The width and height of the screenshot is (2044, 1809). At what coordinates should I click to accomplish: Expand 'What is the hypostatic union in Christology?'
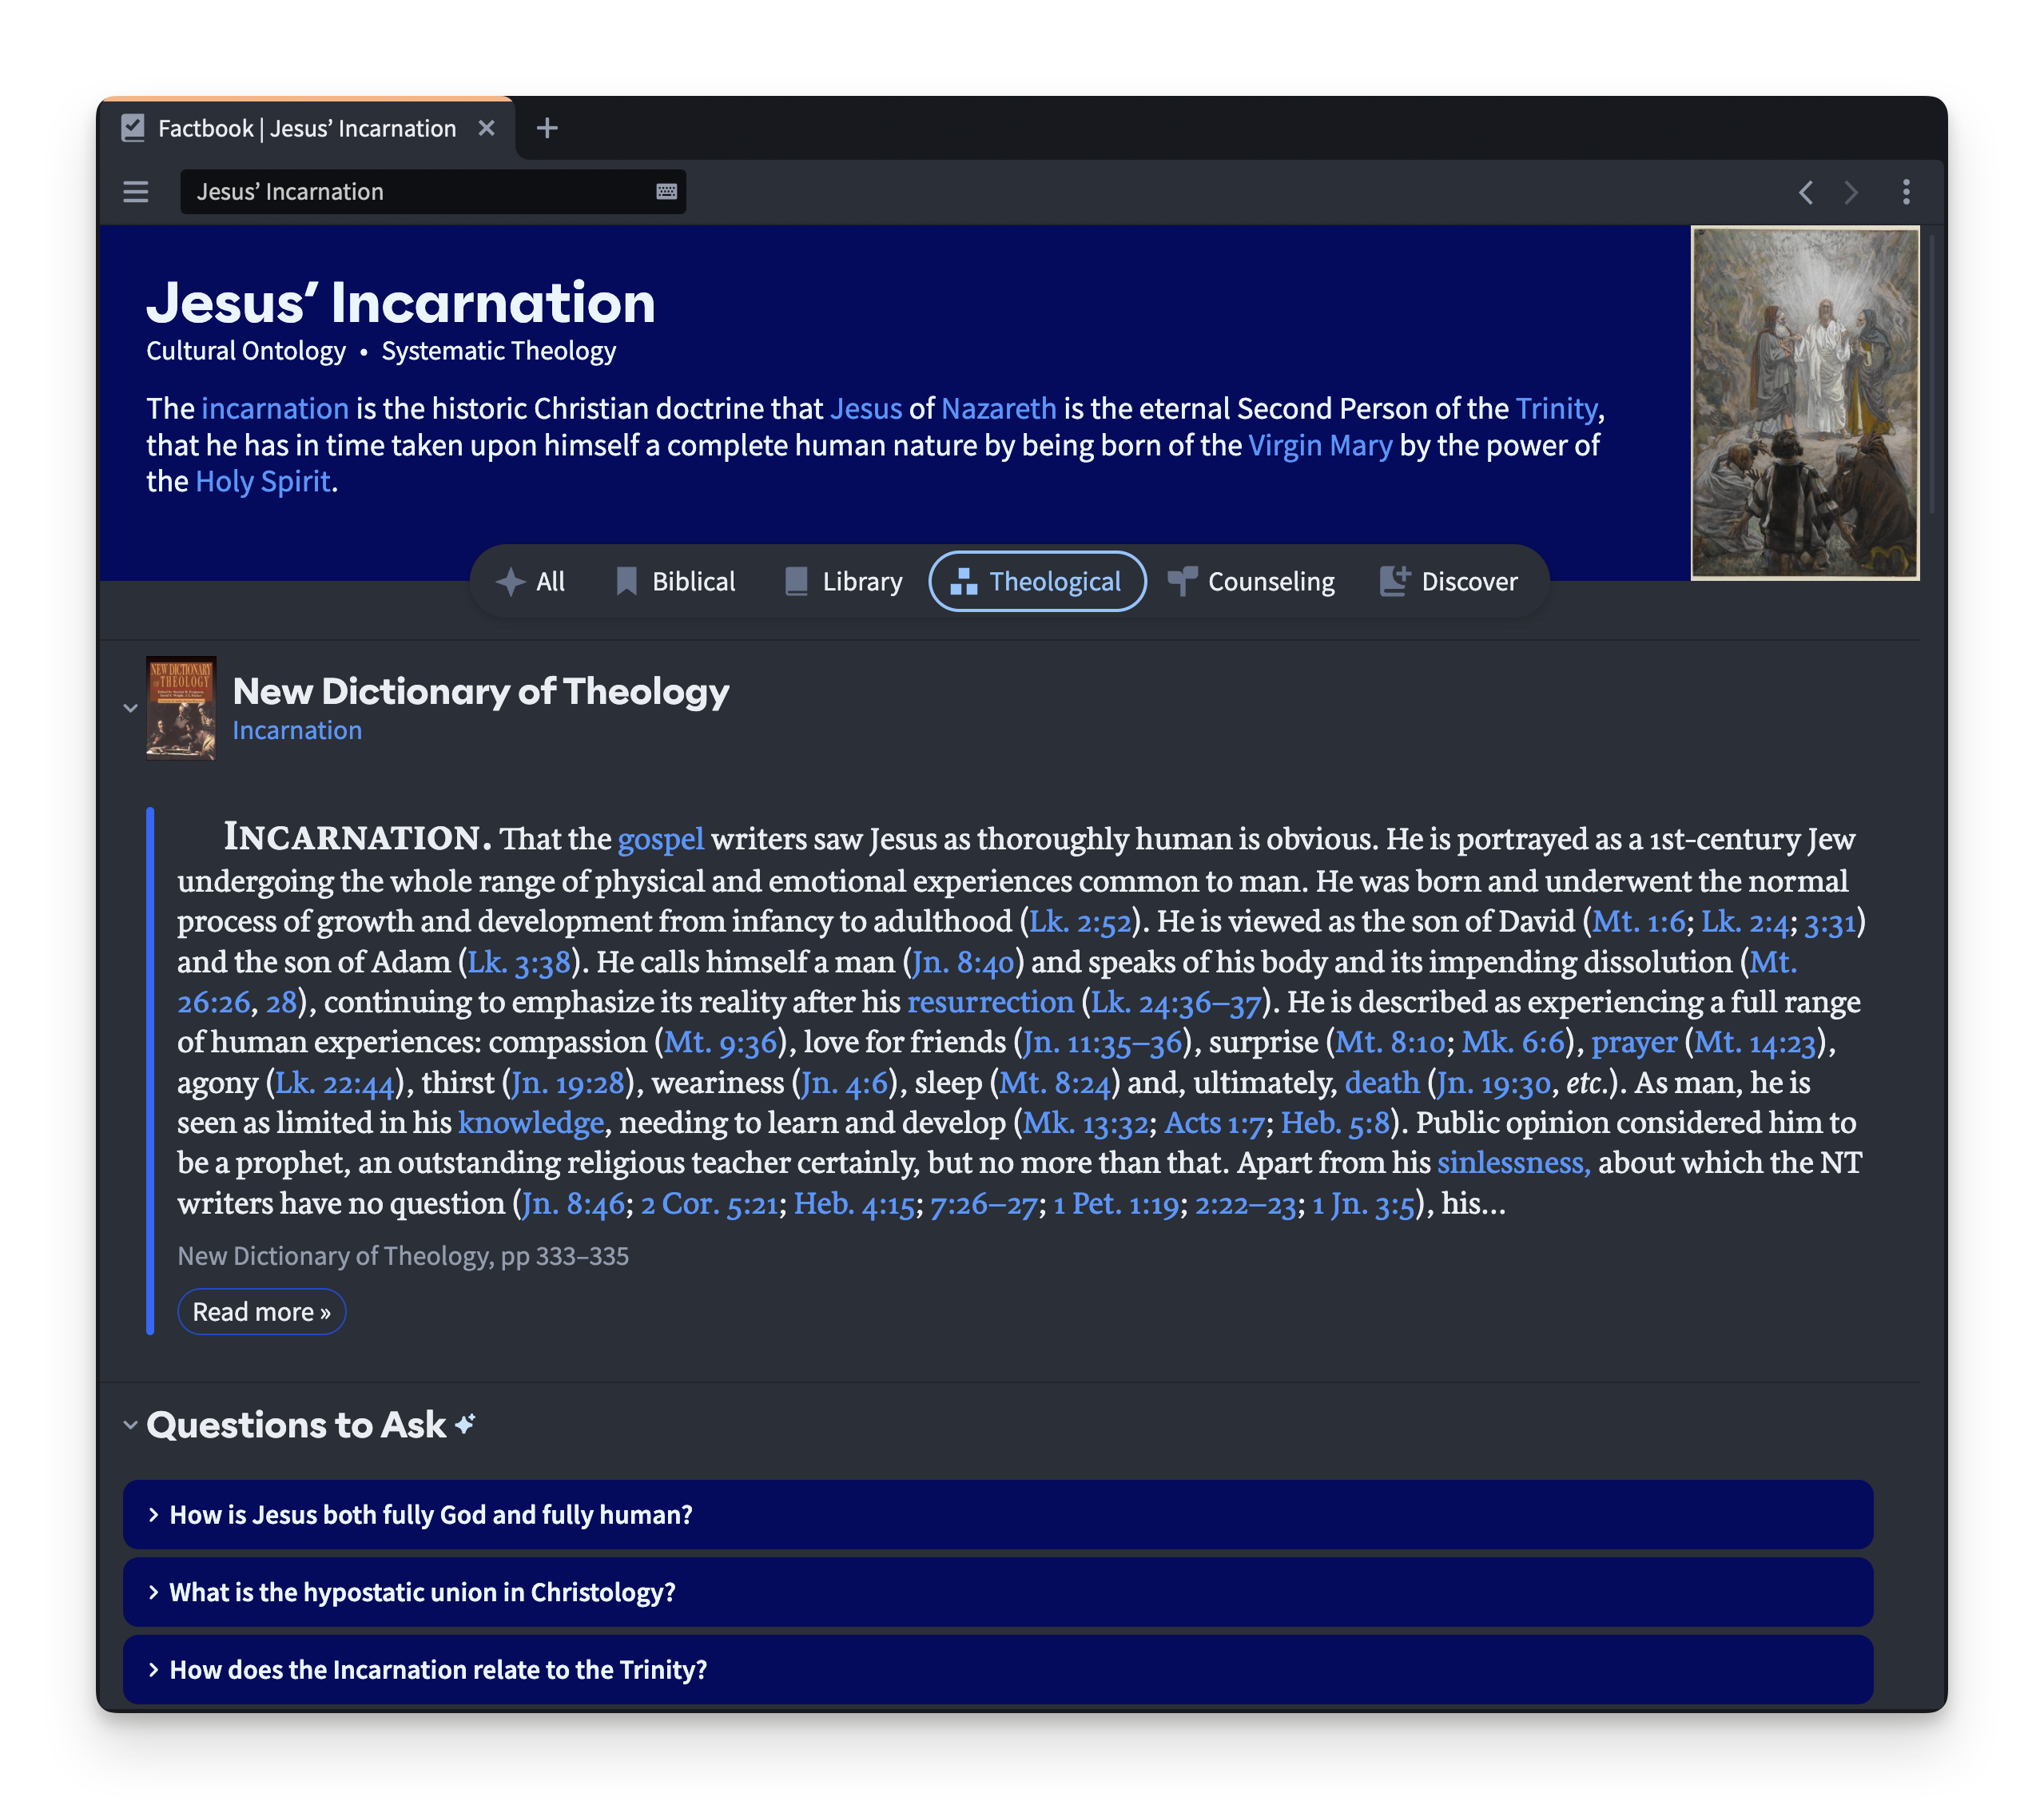(x=420, y=1592)
